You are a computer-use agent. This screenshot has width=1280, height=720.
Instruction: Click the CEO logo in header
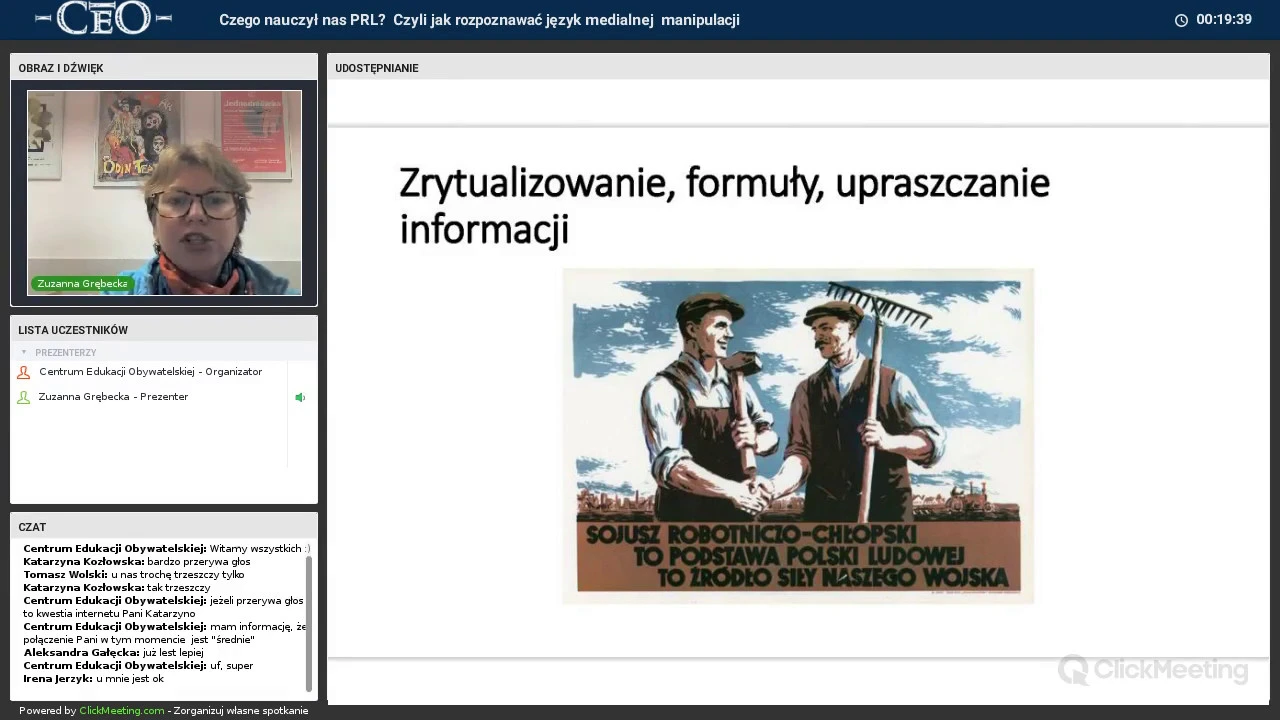pyautogui.click(x=103, y=18)
